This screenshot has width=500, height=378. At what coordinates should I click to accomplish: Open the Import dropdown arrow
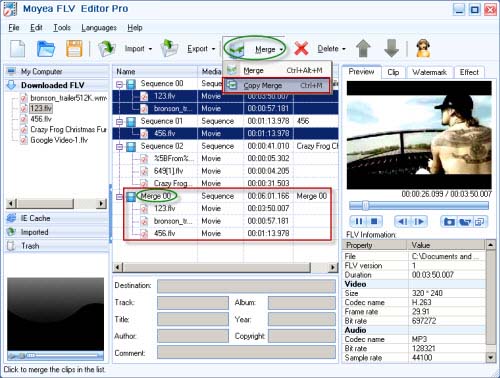pyautogui.click(x=150, y=49)
